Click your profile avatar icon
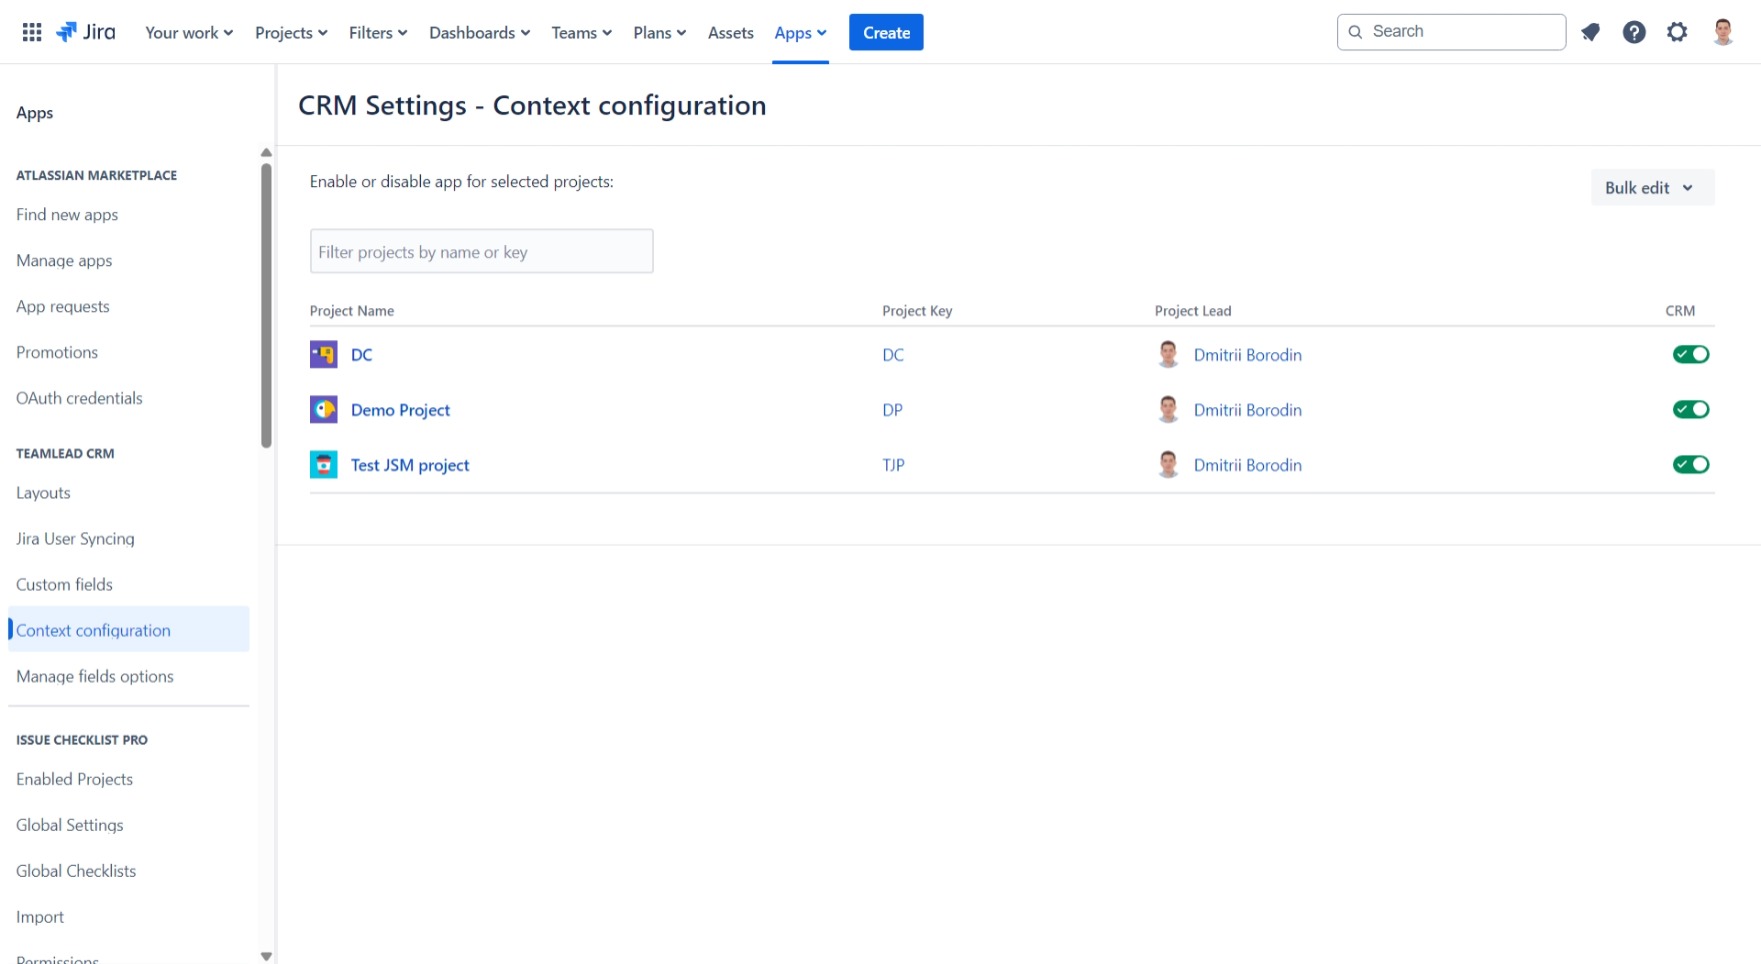 coord(1724,31)
